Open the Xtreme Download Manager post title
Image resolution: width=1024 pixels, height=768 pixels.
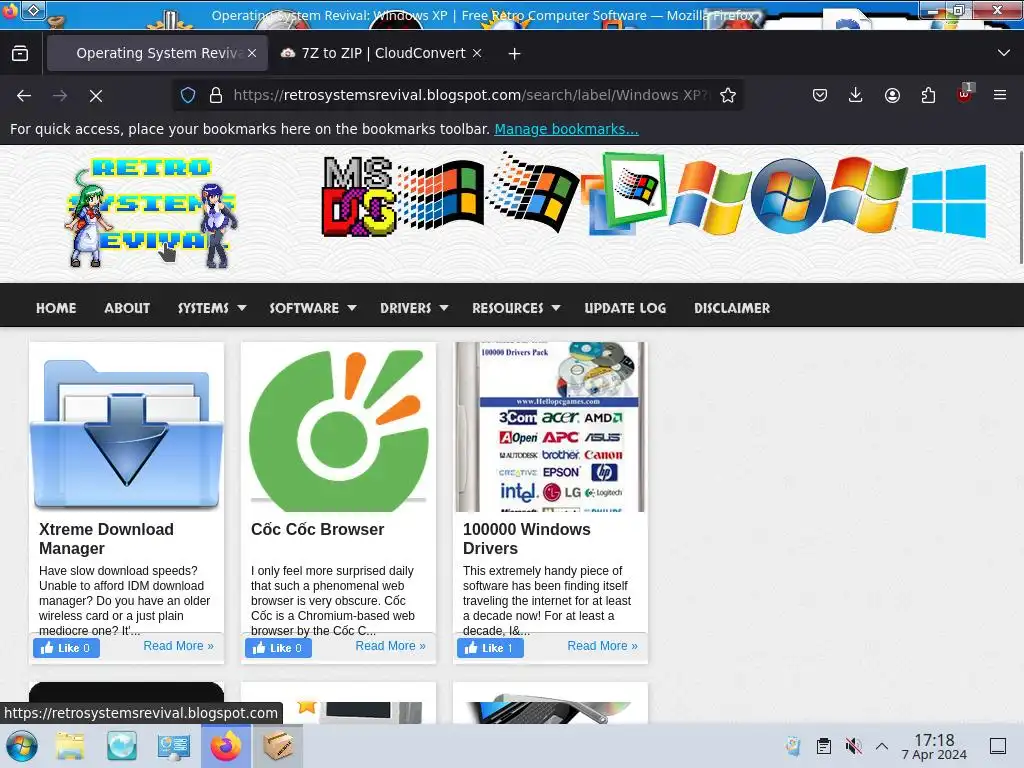(x=106, y=539)
